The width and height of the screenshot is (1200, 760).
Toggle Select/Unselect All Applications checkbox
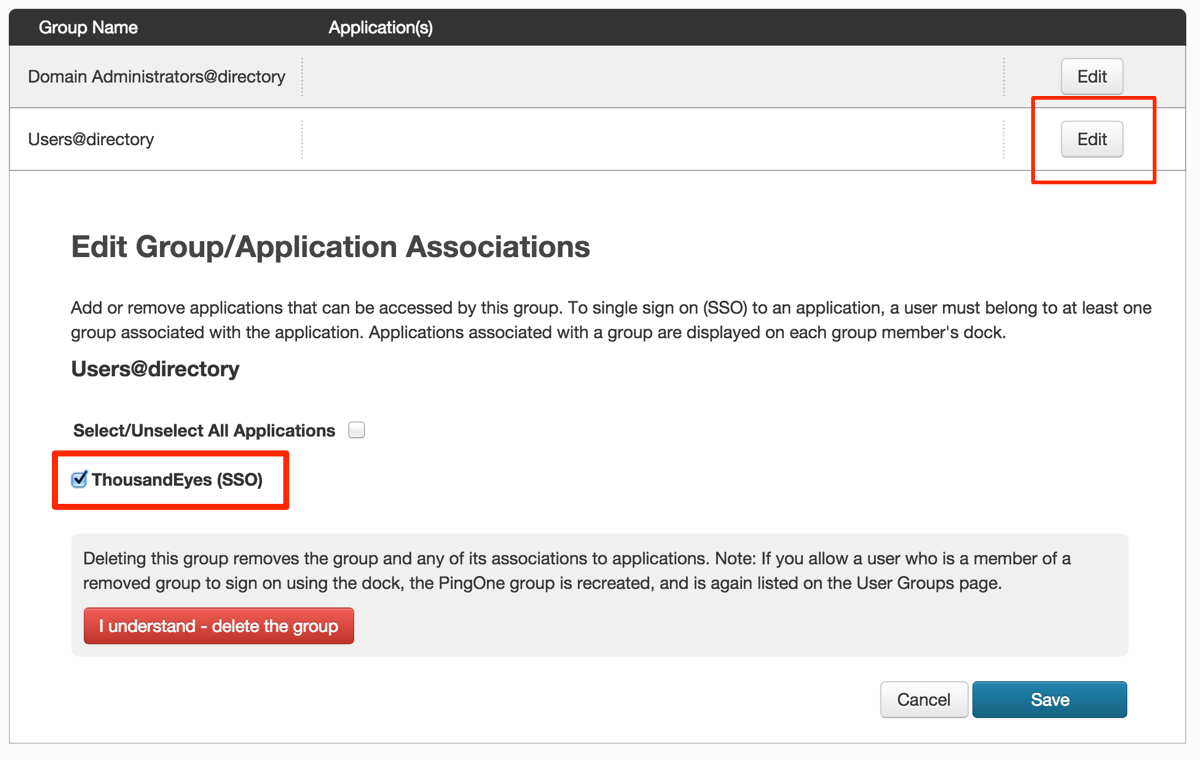click(x=357, y=430)
